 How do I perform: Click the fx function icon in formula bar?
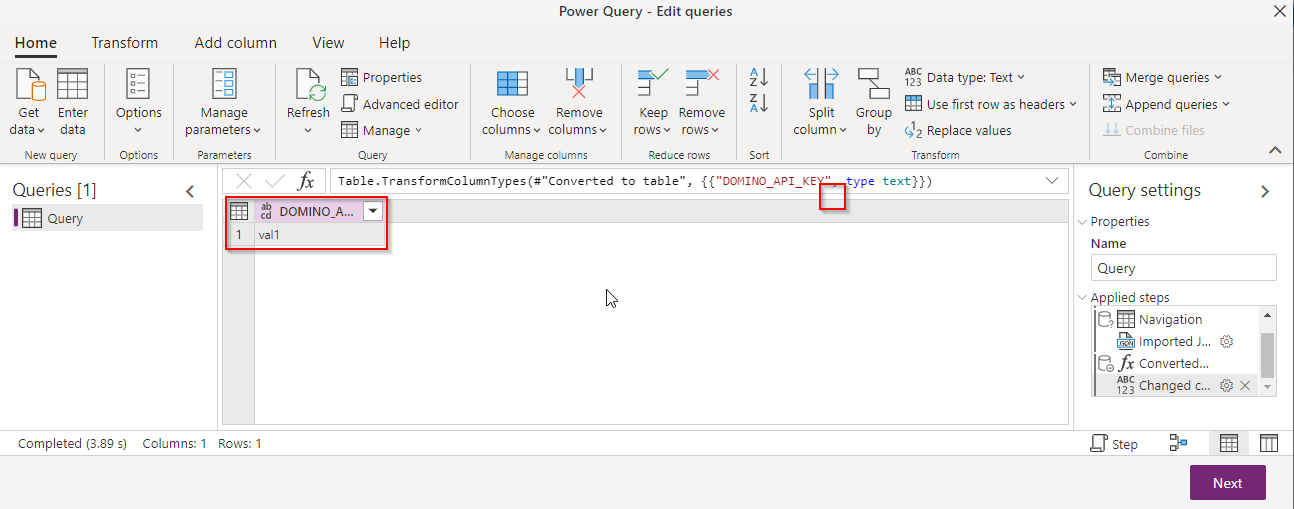click(307, 181)
